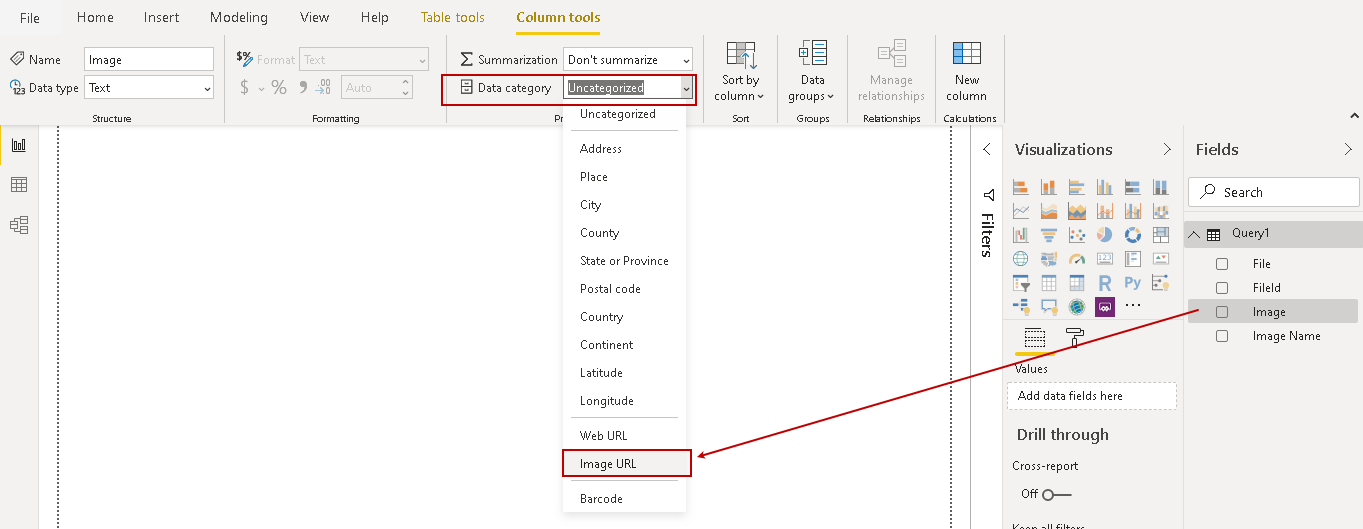1363x529 pixels.
Task: Open the Sort by column button
Action: (740, 71)
